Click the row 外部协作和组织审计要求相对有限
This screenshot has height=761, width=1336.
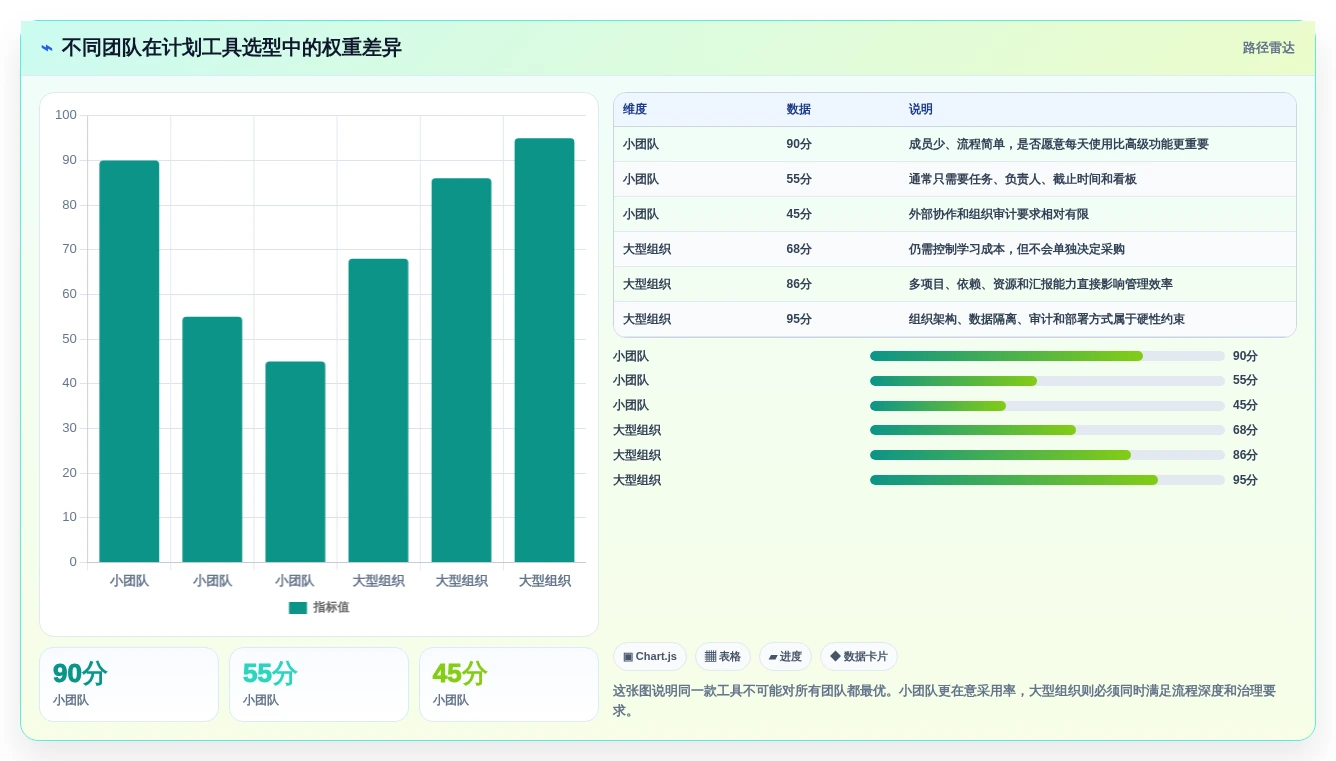(955, 214)
